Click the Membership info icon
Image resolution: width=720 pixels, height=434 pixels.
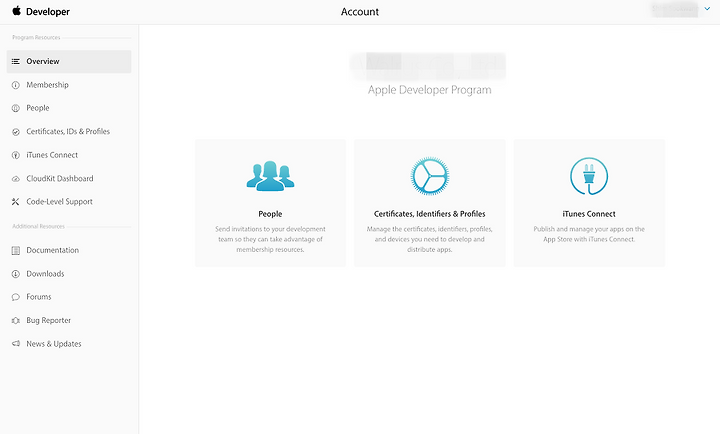coord(16,85)
